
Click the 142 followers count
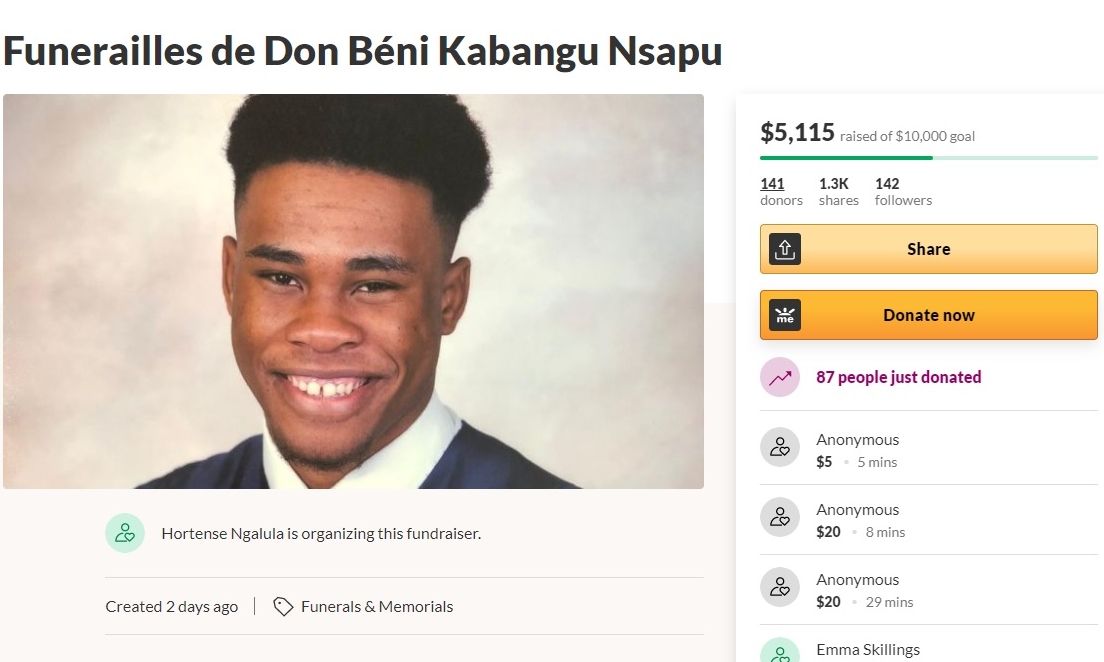pos(903,192)
